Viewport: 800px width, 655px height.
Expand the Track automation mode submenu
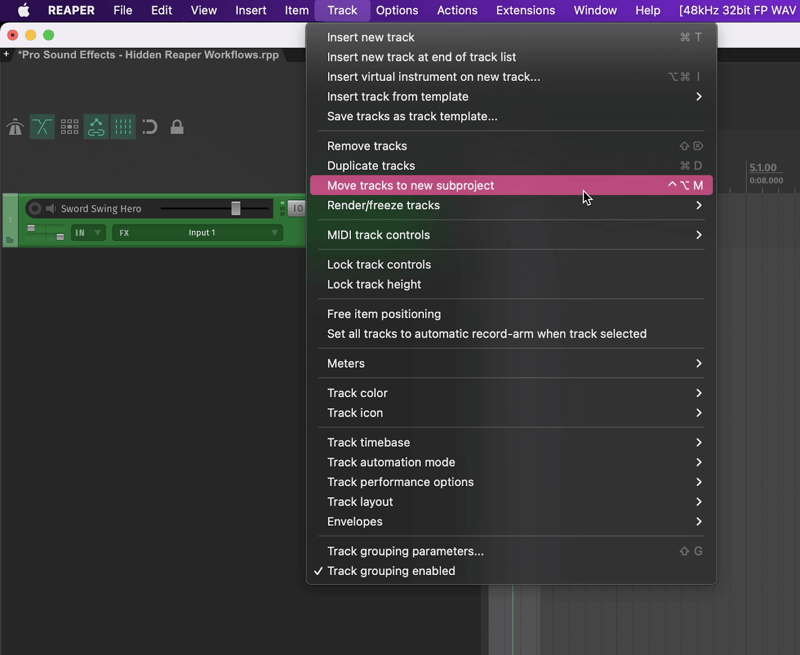click(x=511, y=462)
